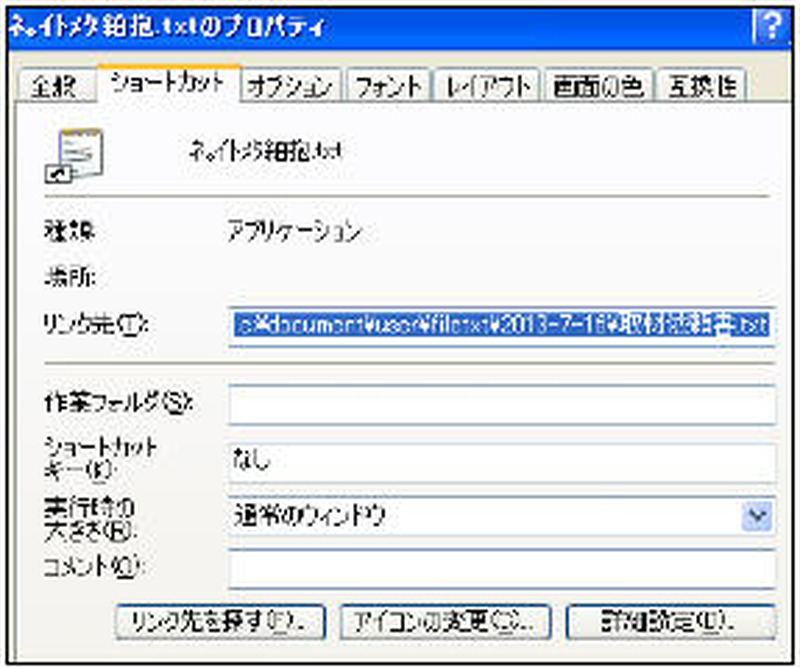
Task: Focus the 作業フォルダ text field
Action: pyautogui.click(x=501, y=404)
